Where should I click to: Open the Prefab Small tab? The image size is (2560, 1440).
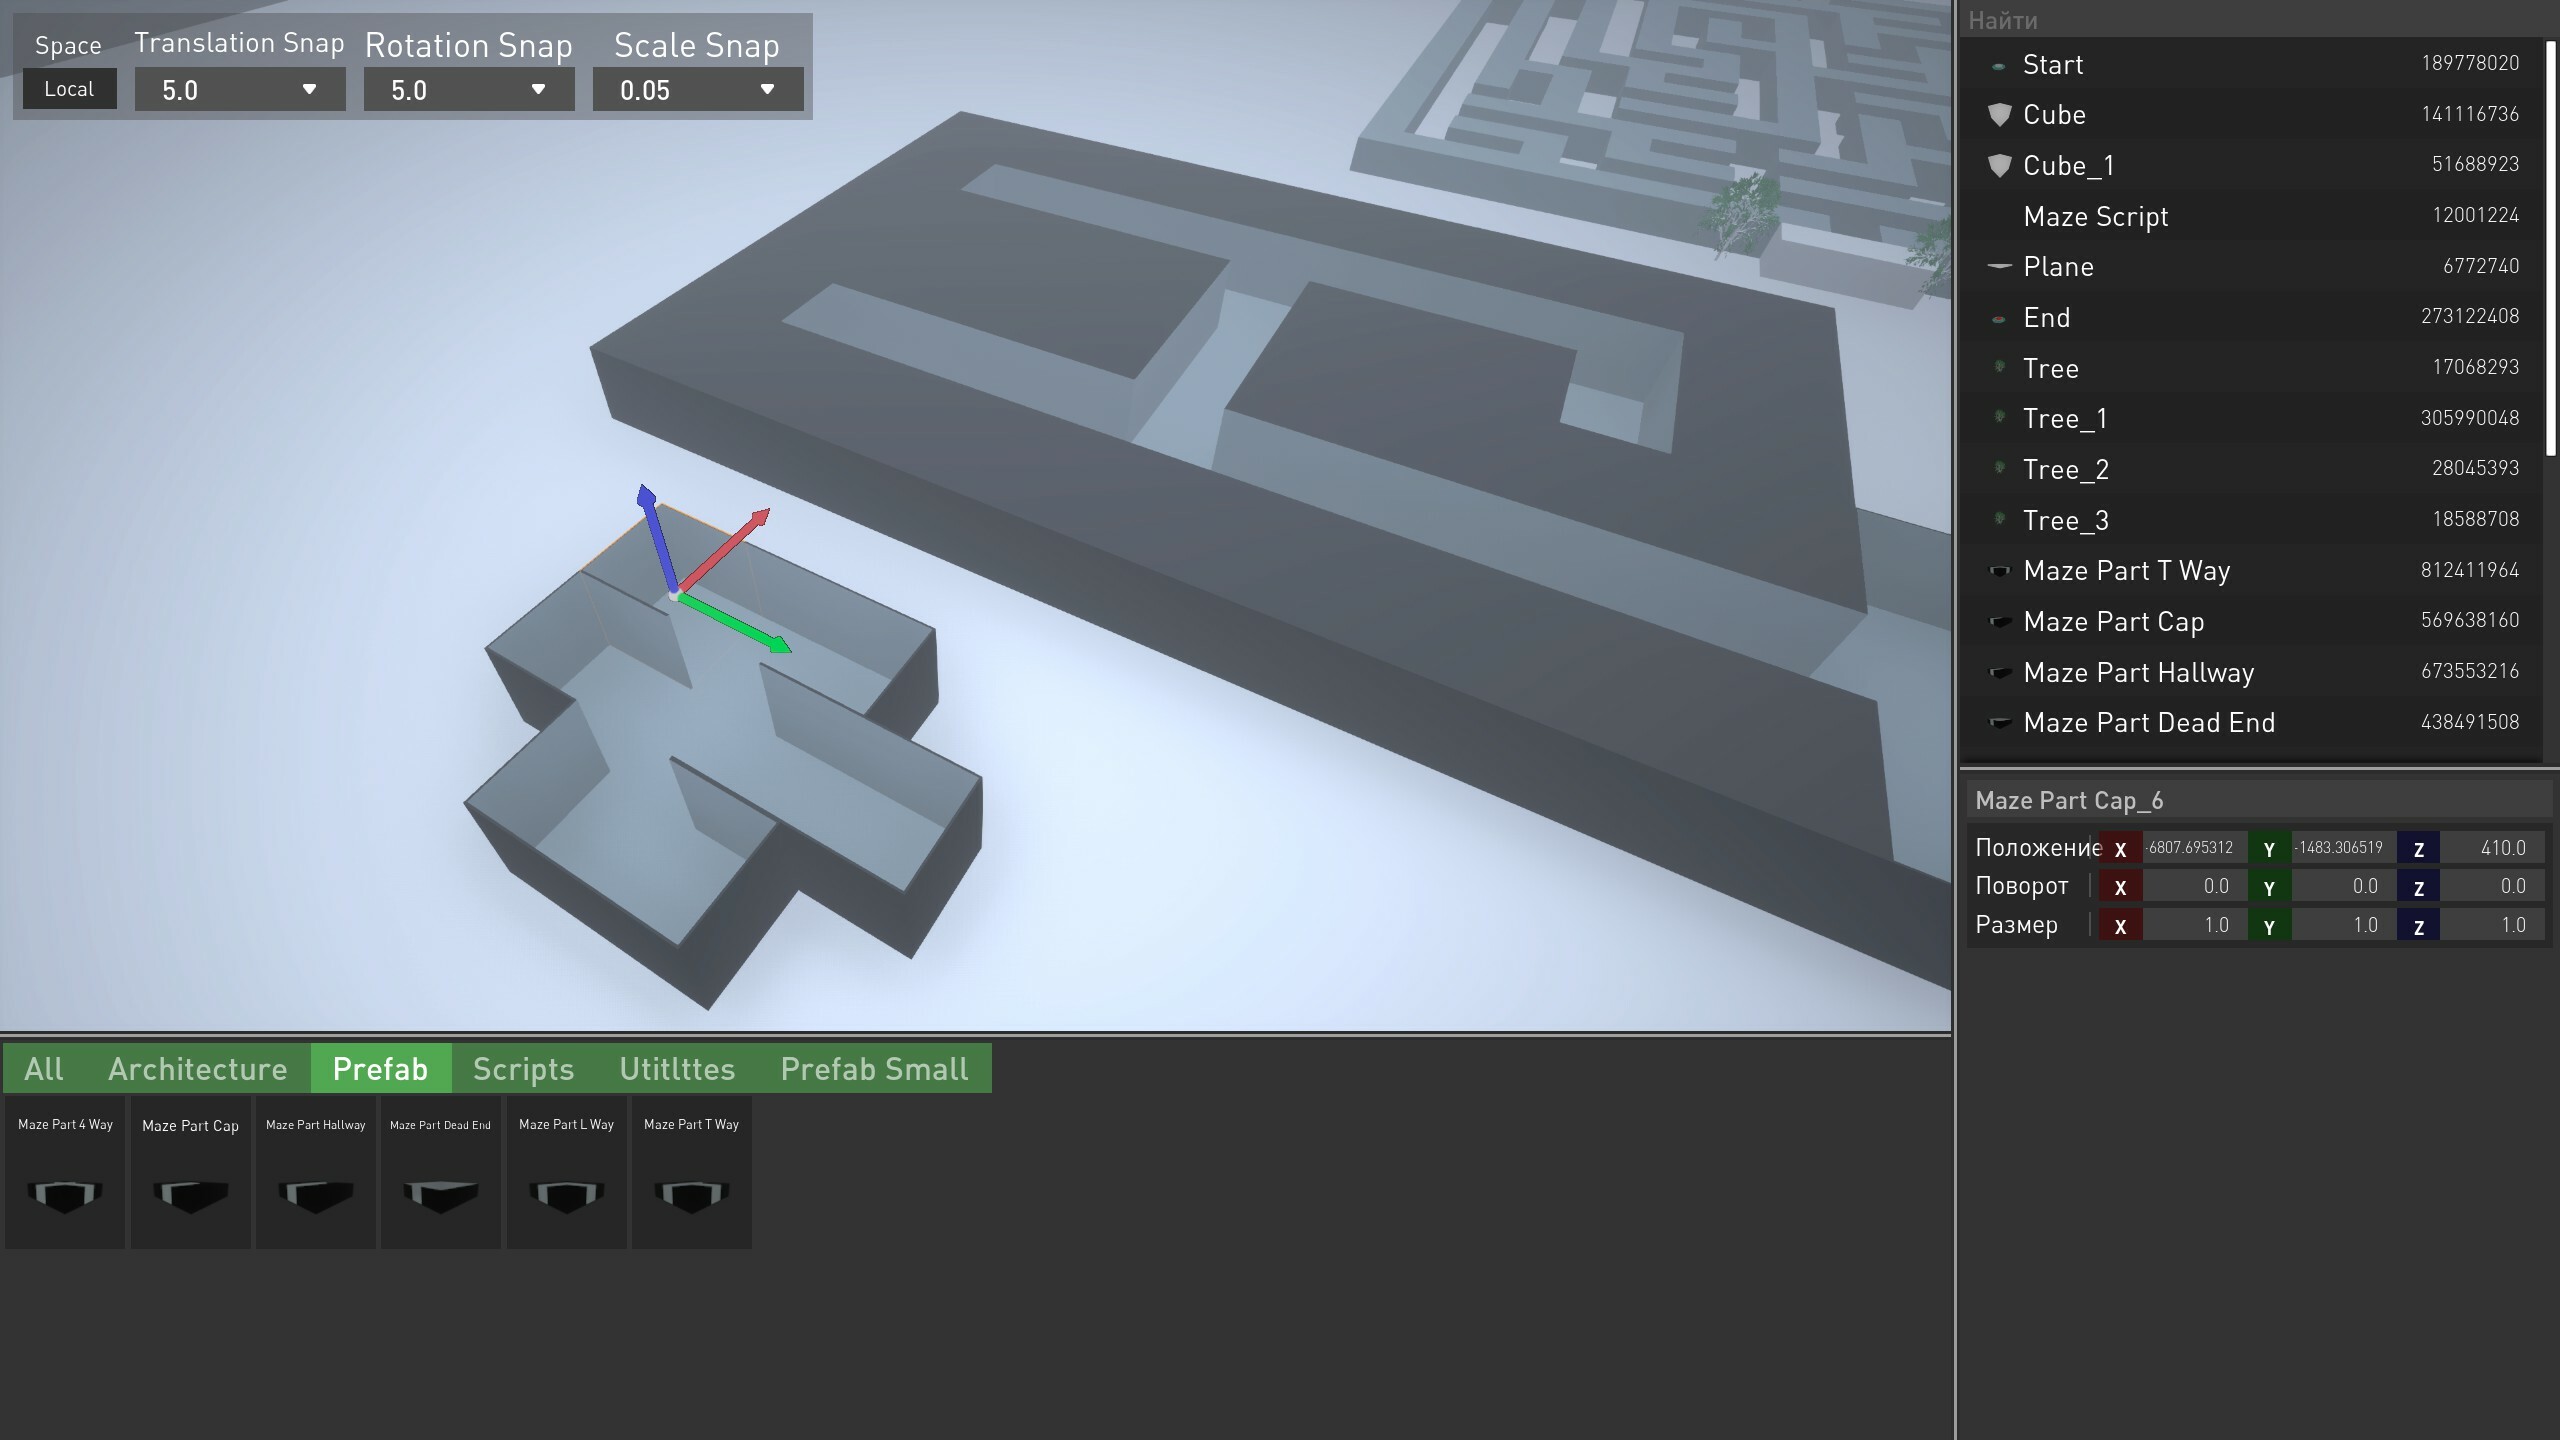[874, 1069]
